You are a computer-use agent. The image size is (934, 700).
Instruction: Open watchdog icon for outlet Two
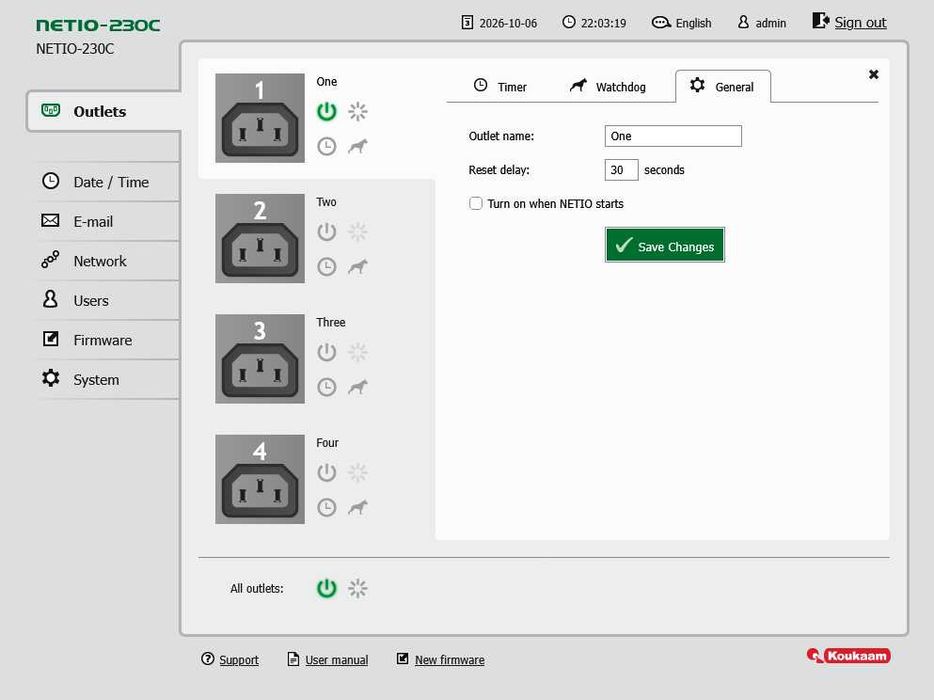[357, 267]
